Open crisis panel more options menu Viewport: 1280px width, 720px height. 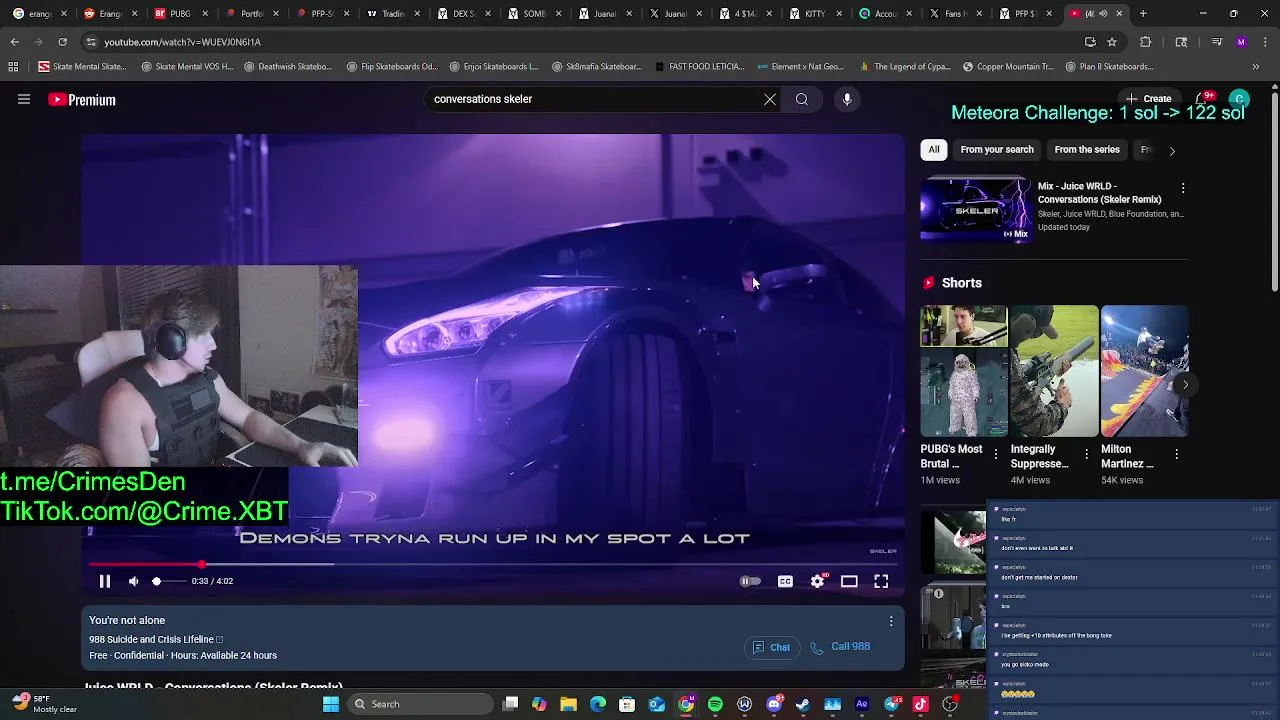tap(891, 621)
